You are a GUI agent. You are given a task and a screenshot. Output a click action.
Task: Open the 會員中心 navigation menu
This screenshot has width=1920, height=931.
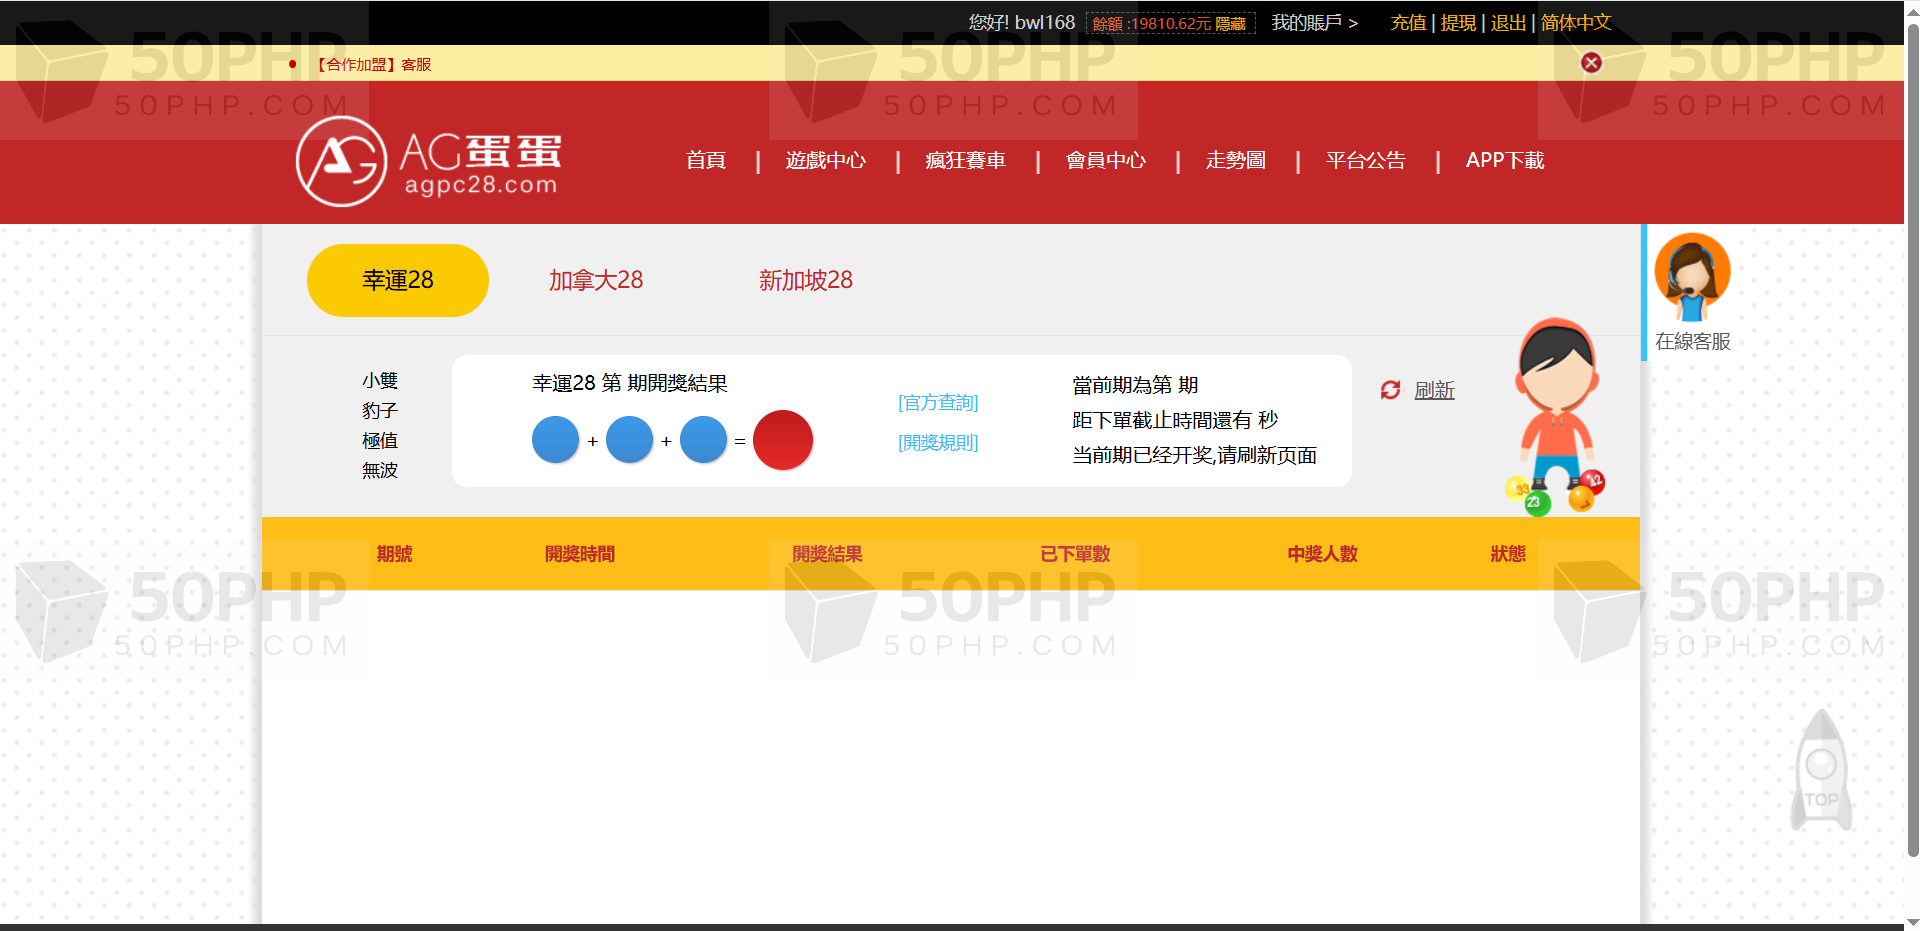[x=1105, y=160]
